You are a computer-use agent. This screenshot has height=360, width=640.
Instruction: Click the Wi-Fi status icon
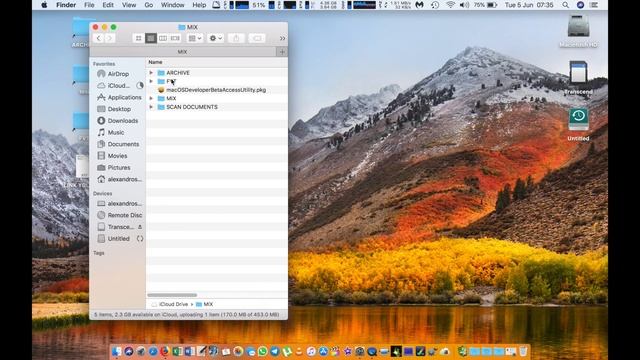click(x=450, y=5)
